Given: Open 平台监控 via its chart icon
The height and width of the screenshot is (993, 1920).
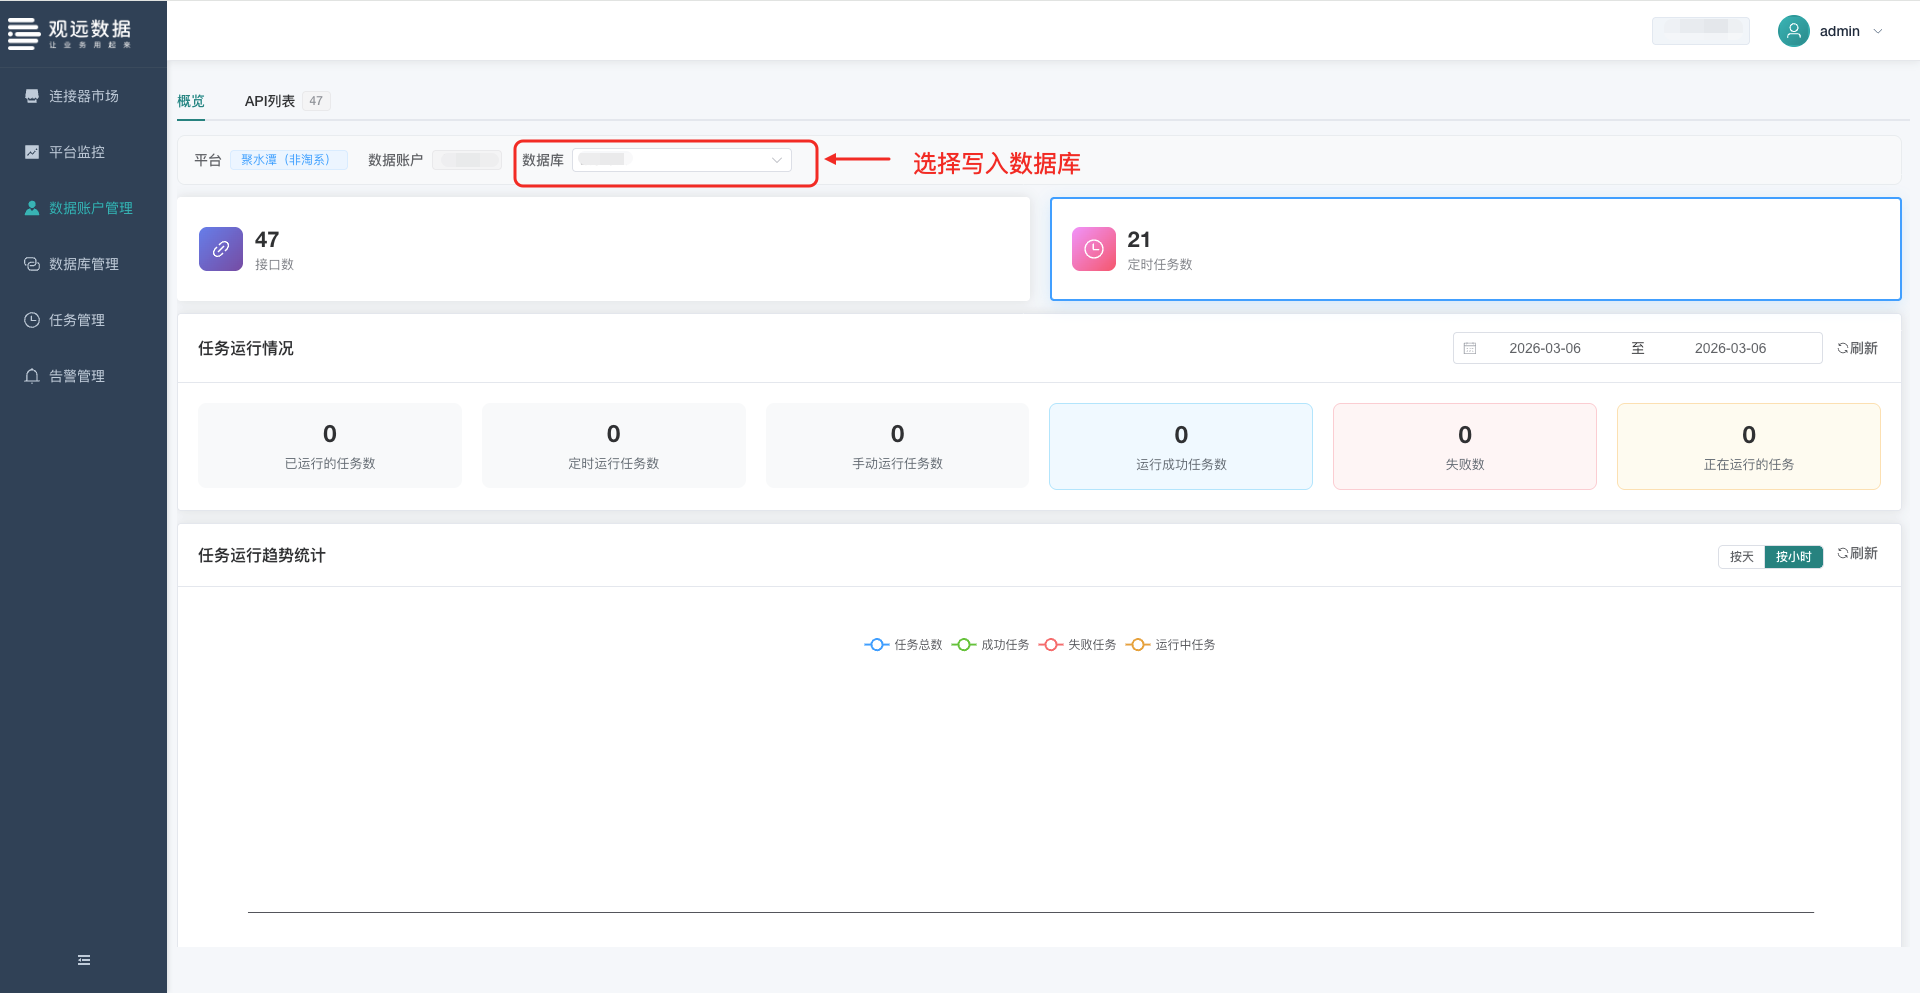Looking at the screenshot, I should pyautogui.click(x=32, y=152).
